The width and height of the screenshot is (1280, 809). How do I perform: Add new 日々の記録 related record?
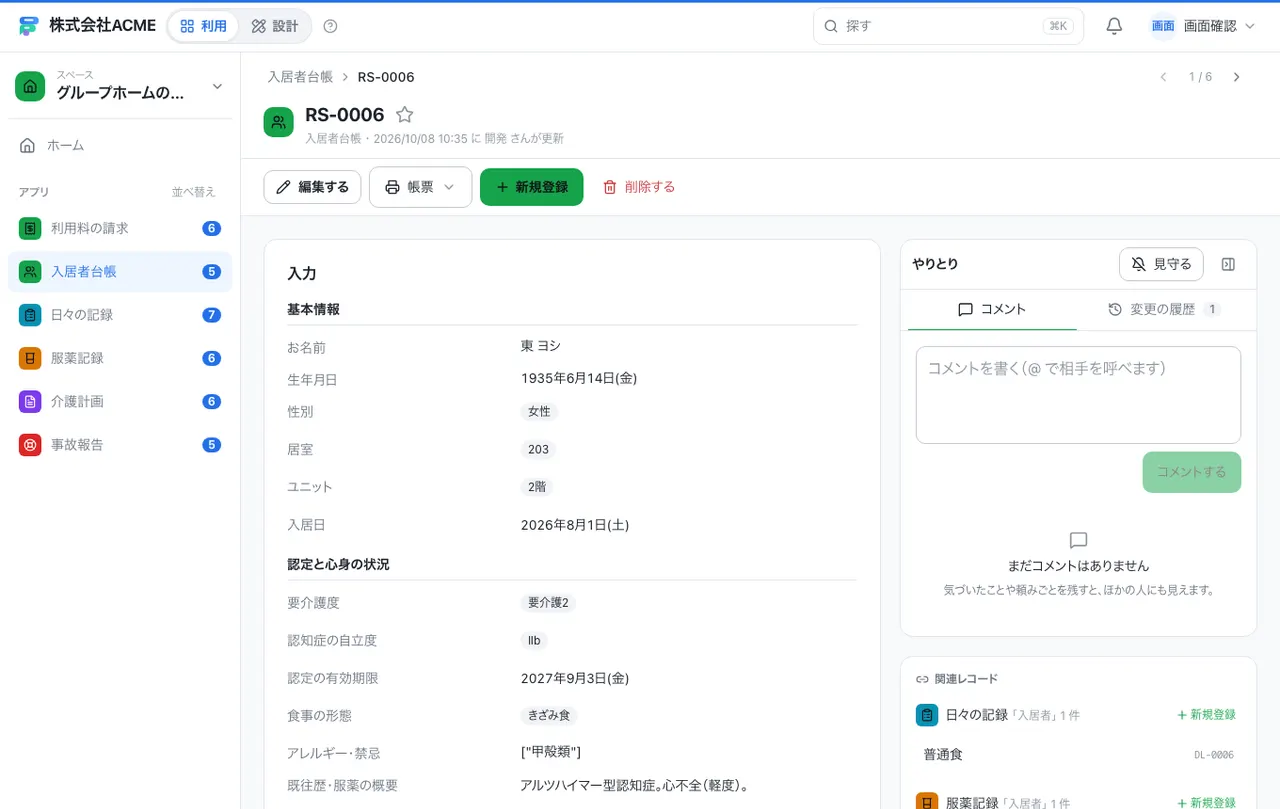point(1206,715)
